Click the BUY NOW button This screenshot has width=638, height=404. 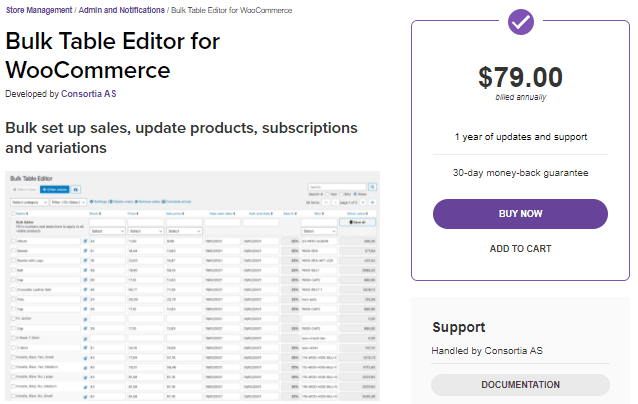[x=520, y=214]
